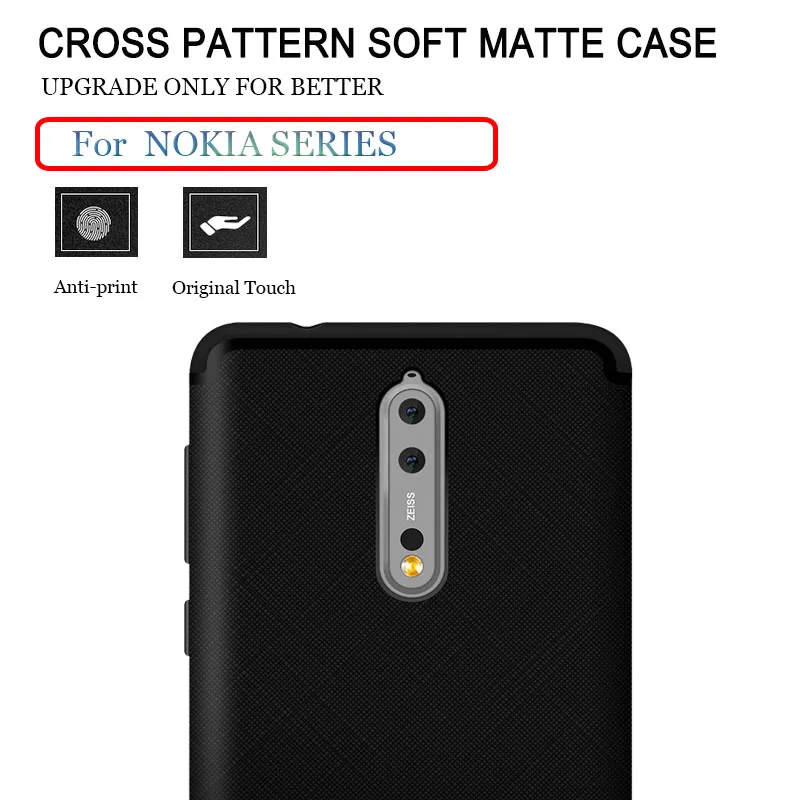Click the For NOKIA SERIES red box
The image size is (800, 800).
266,144
